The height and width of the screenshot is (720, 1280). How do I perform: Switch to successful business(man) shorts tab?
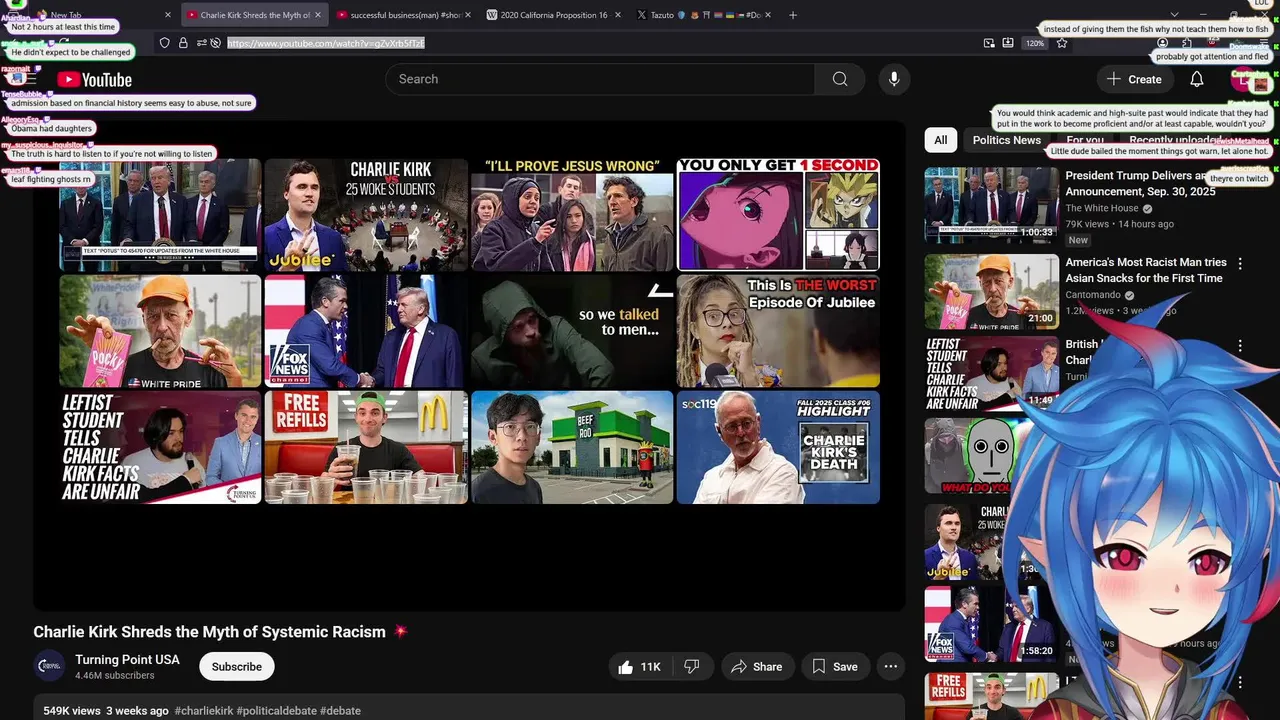pos(405,15)
